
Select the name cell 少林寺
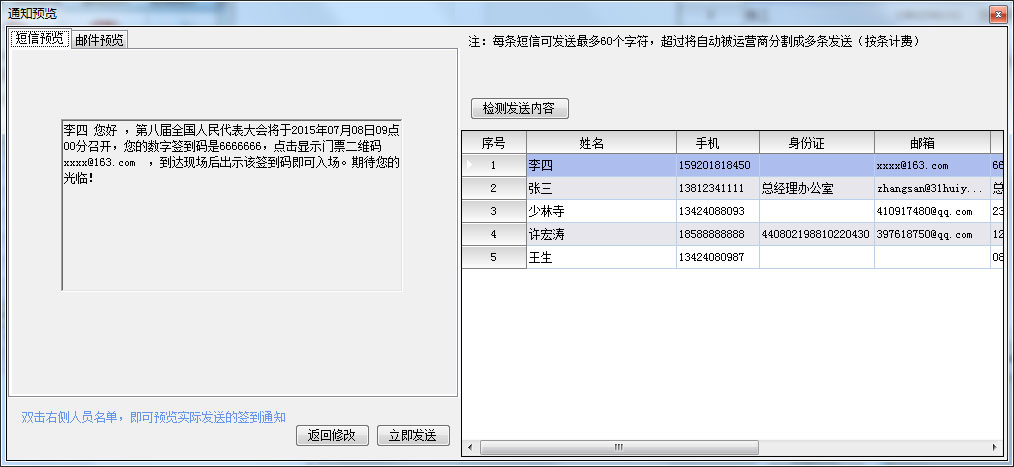point(601,211)
